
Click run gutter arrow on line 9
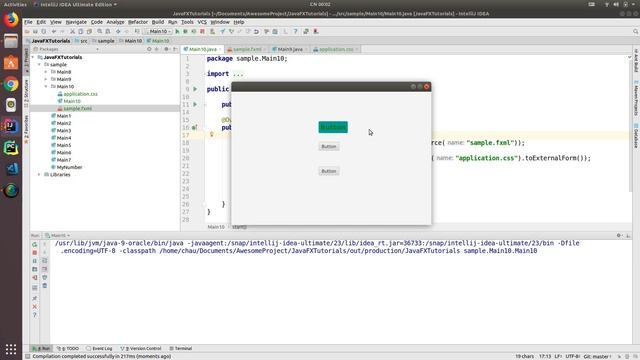195,89
